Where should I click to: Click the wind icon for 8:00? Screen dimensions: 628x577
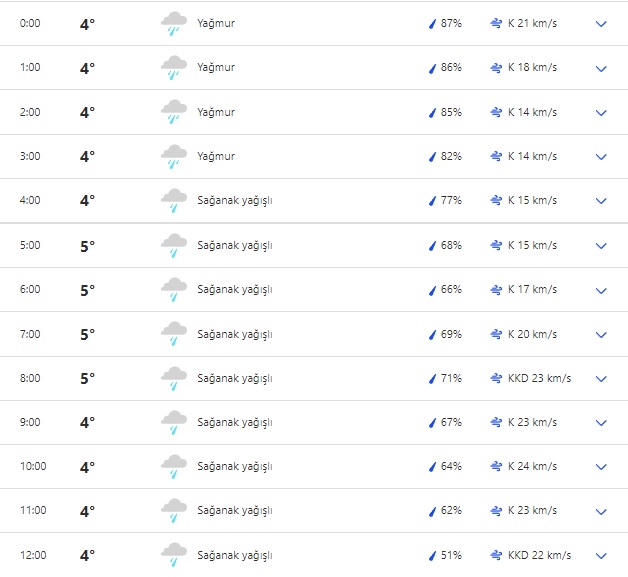tap(497, 378)
